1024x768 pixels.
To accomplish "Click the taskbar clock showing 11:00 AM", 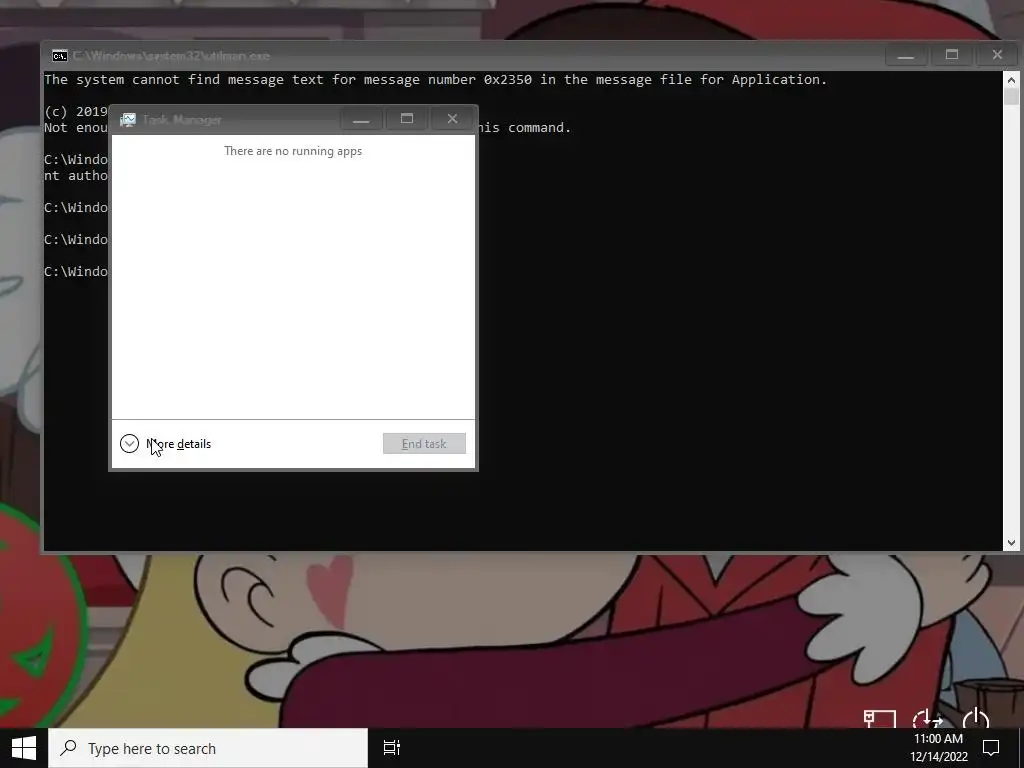I will click(938, 748).
